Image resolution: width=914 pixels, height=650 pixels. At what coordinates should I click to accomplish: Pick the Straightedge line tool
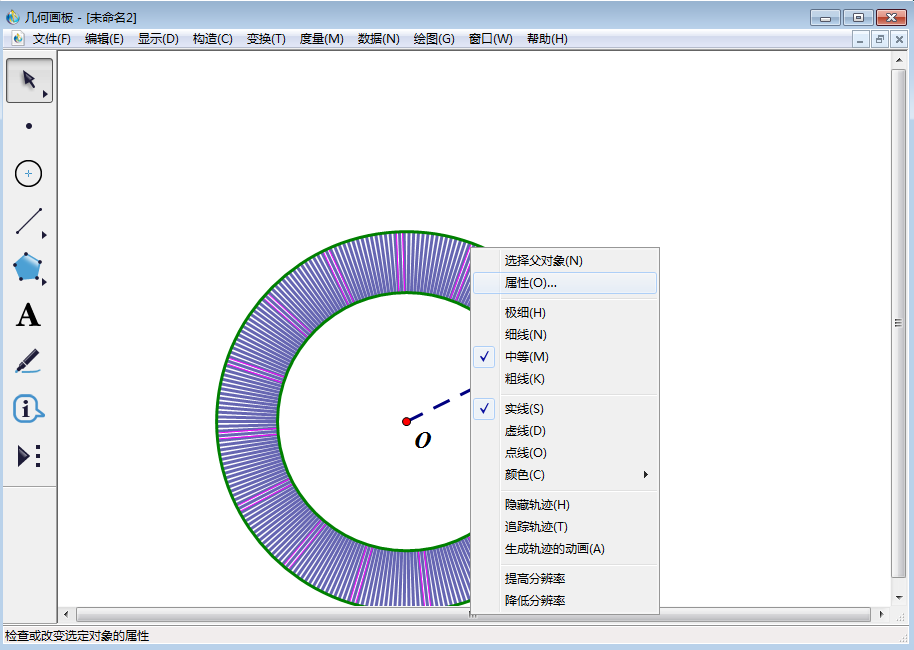[x=29, y=221]
